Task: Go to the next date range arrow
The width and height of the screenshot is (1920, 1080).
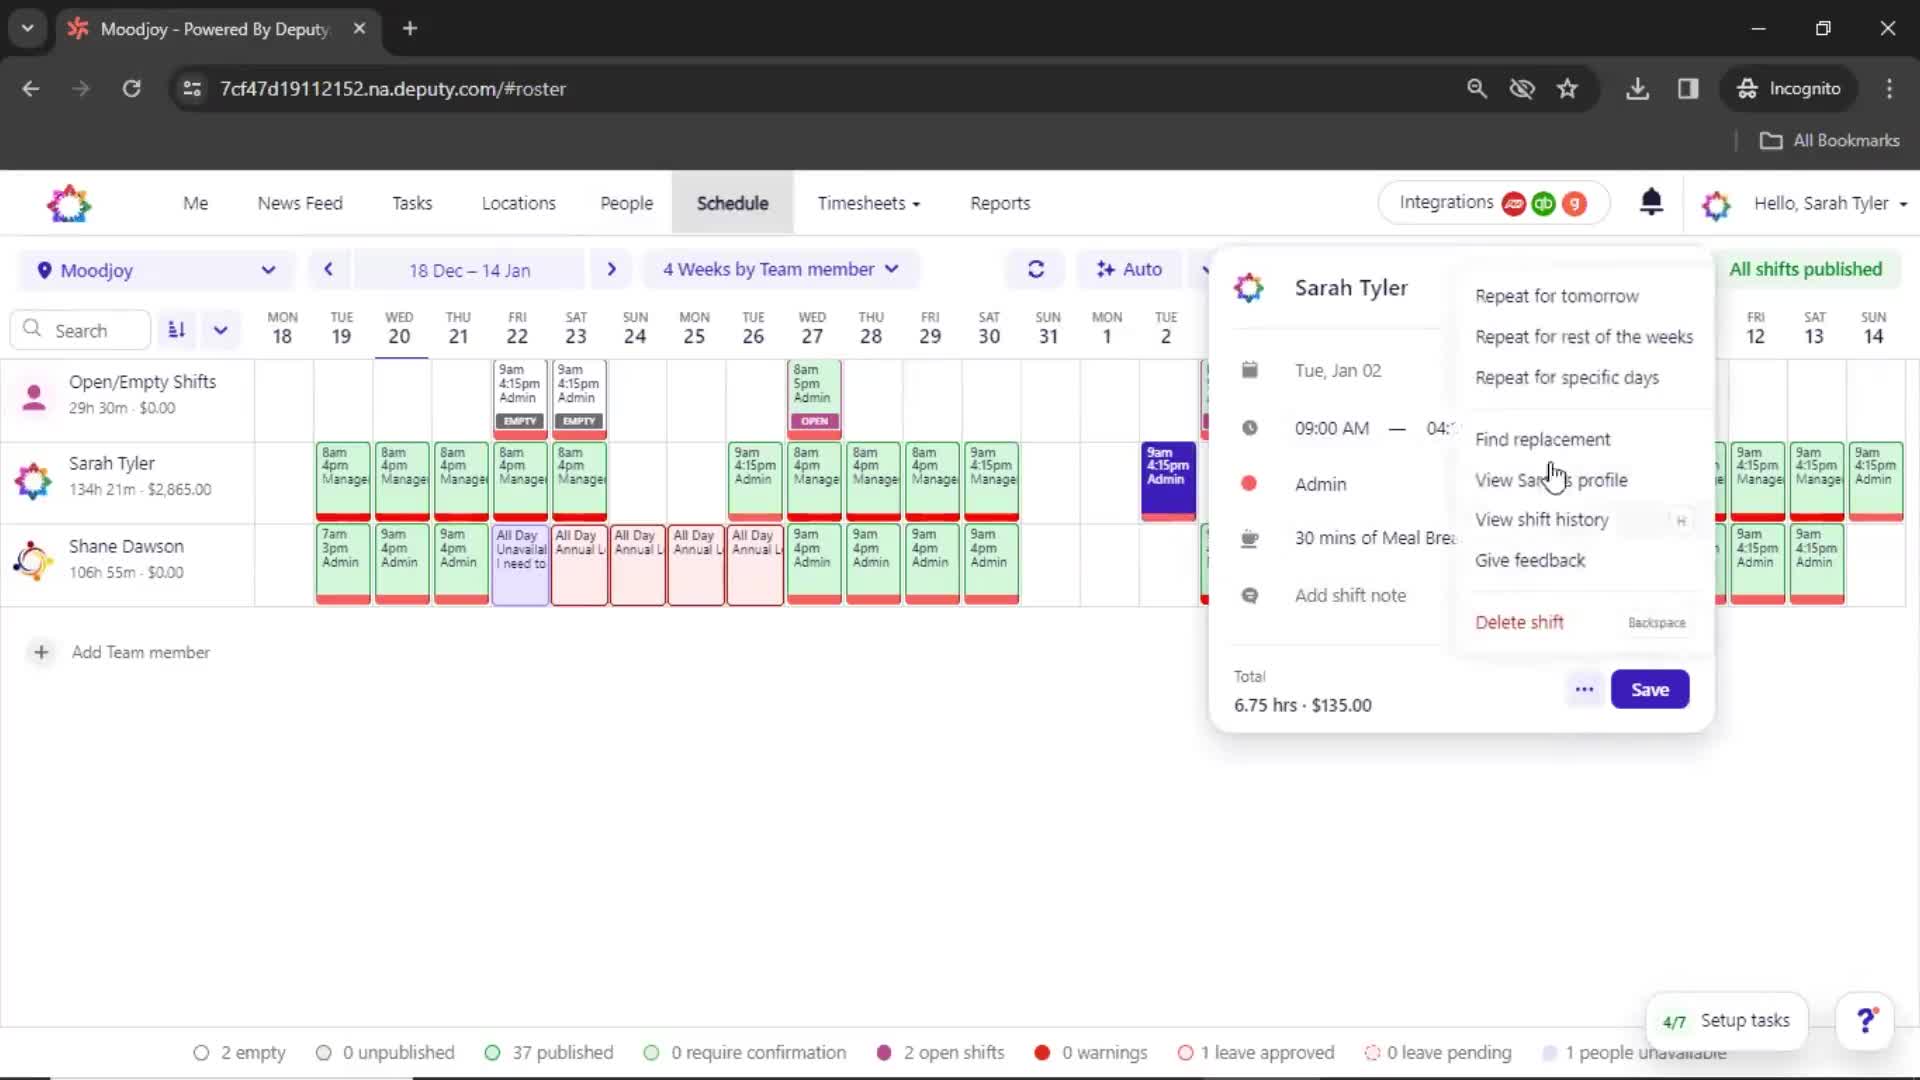Action: point(612,270)
